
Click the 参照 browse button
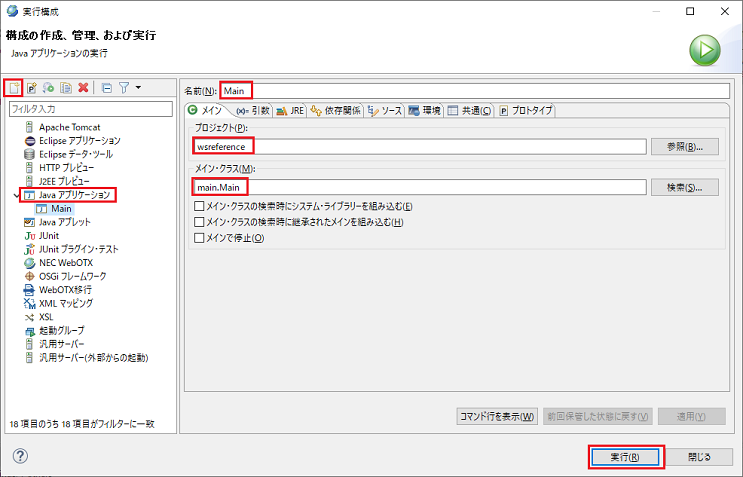685,147
